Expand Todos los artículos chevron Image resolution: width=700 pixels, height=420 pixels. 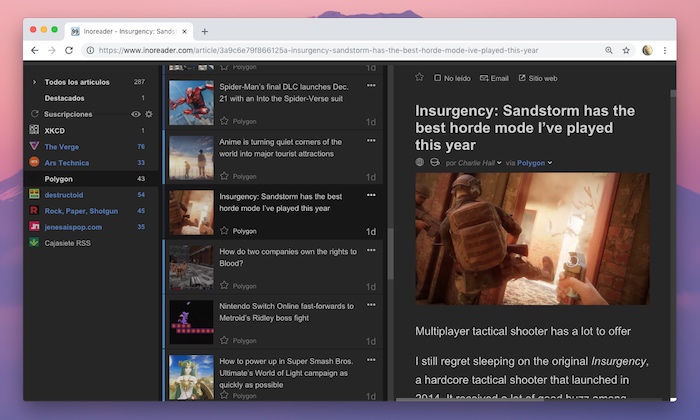point(34,82)
